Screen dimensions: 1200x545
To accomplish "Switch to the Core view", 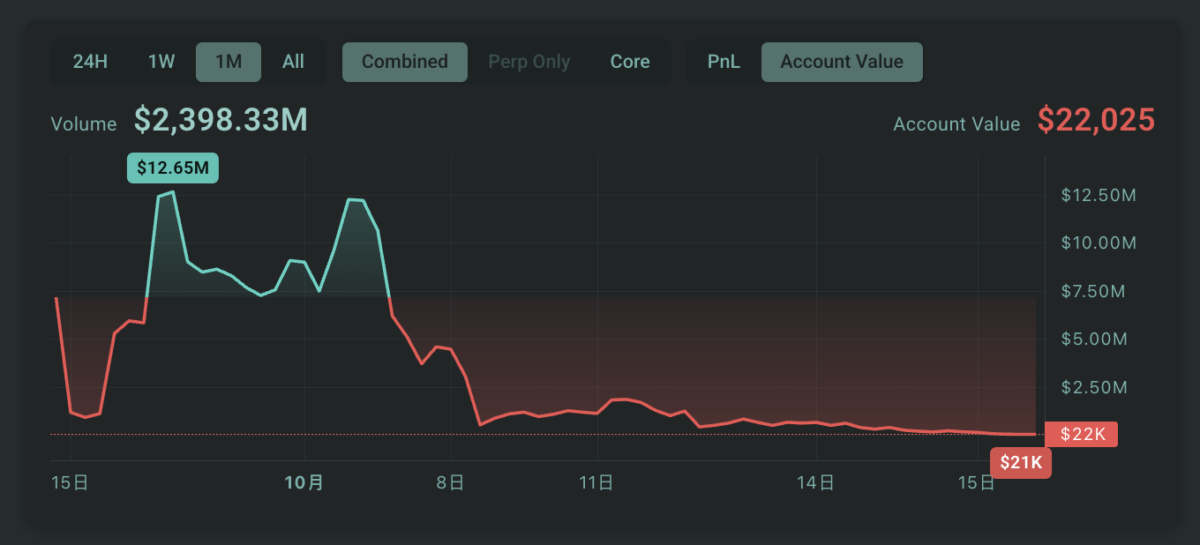I will click(630, 61).
